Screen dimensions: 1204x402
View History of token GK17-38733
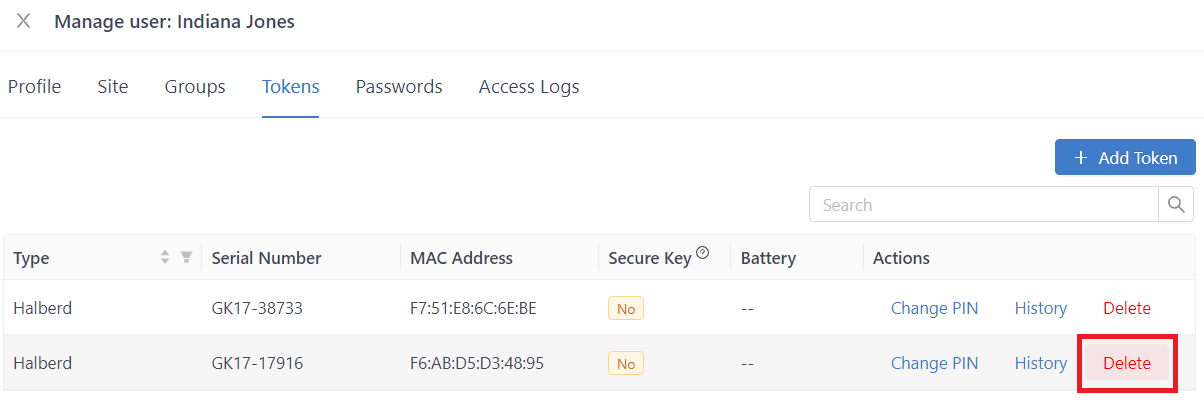tap(1041, 309)
